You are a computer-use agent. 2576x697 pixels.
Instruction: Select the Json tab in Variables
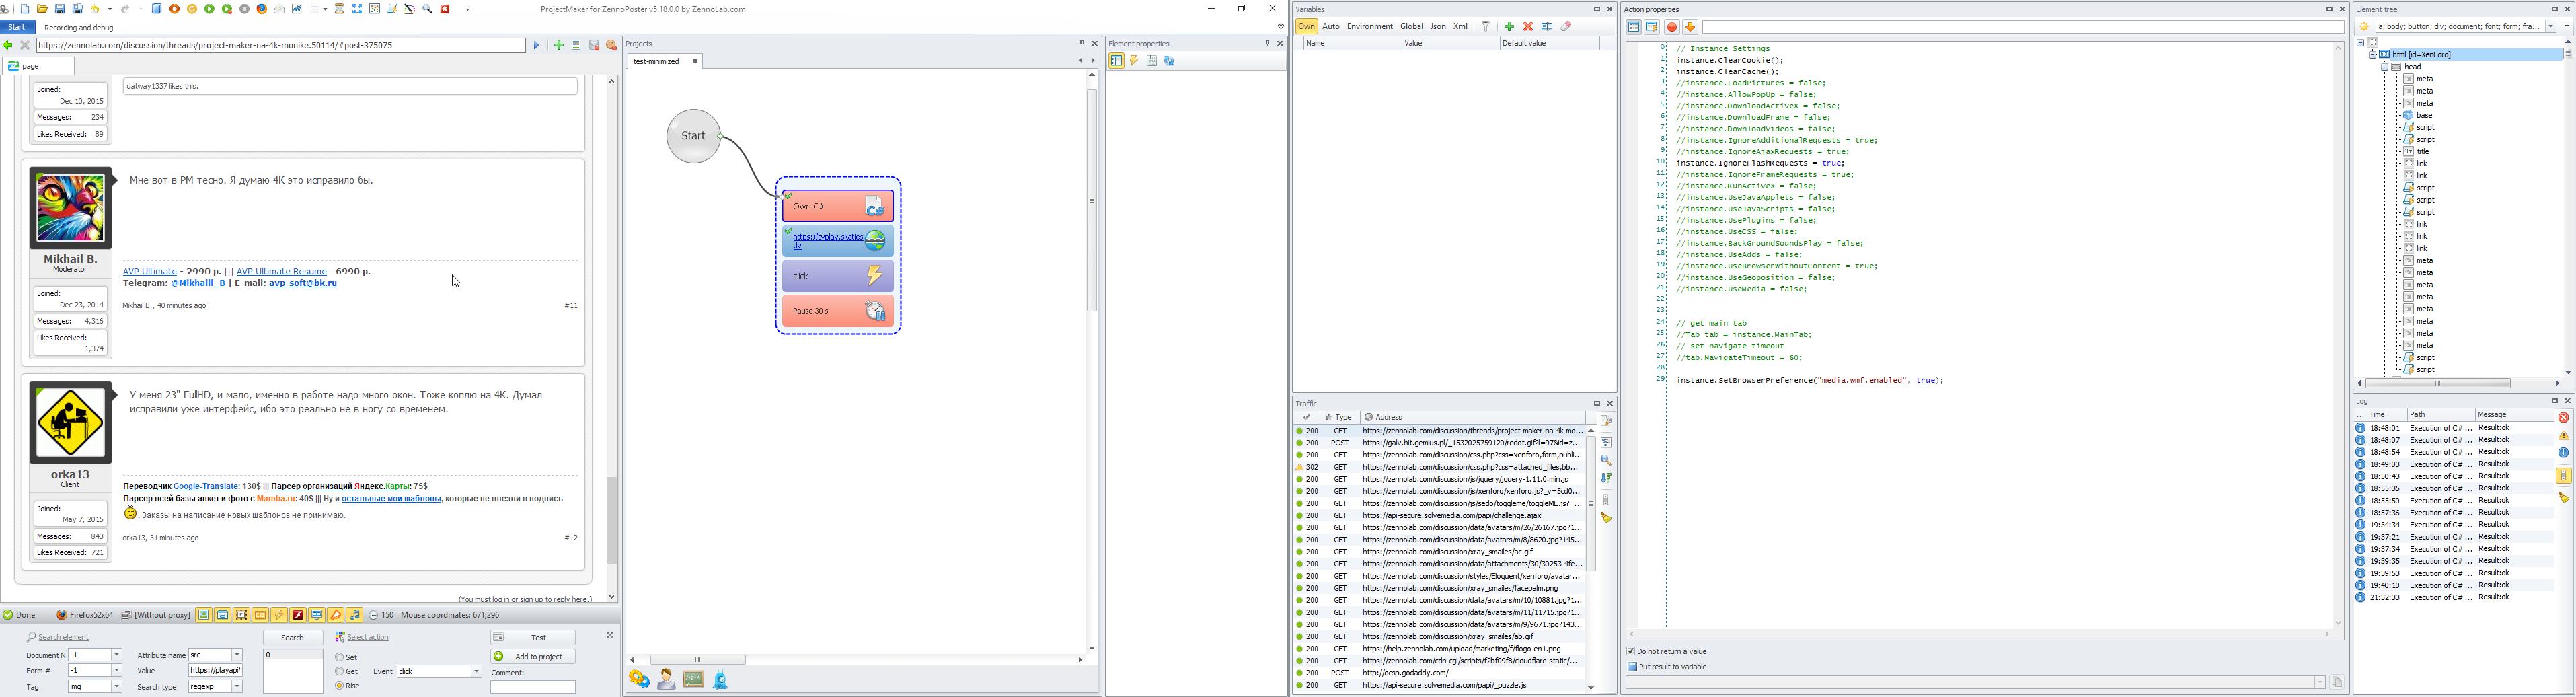pyautogui.click(x=1438, y=26)
